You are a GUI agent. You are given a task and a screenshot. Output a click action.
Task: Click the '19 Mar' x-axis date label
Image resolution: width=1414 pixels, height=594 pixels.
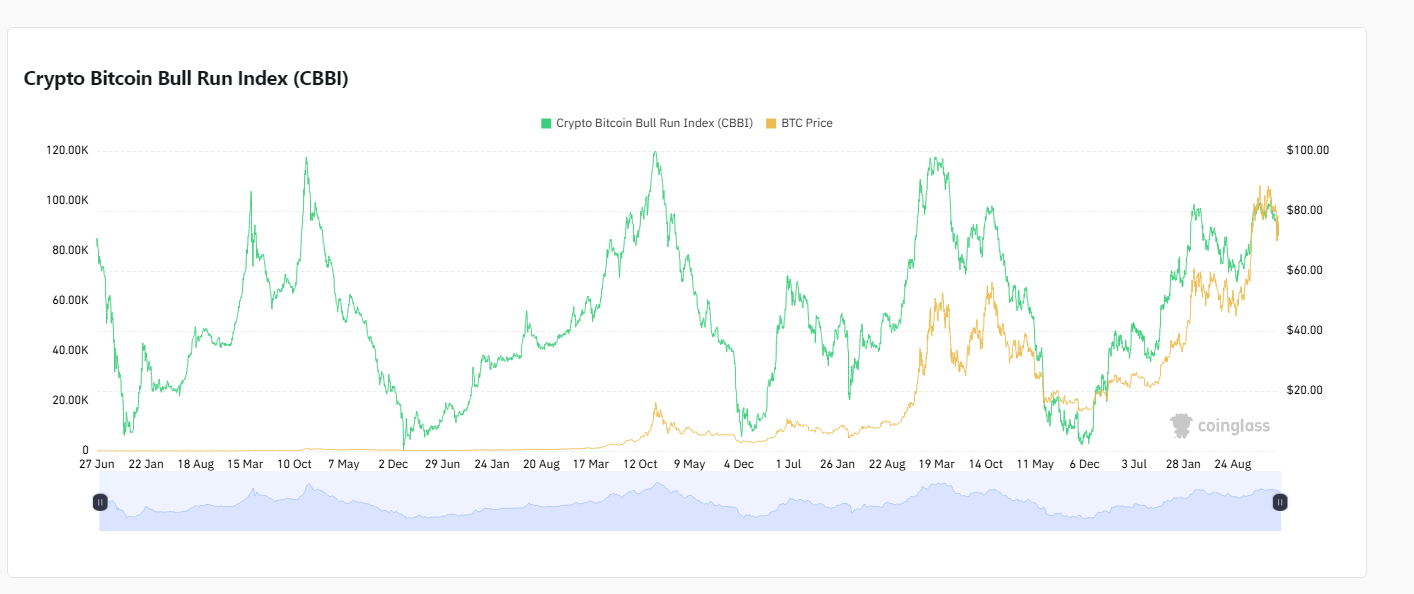[936, 464]
